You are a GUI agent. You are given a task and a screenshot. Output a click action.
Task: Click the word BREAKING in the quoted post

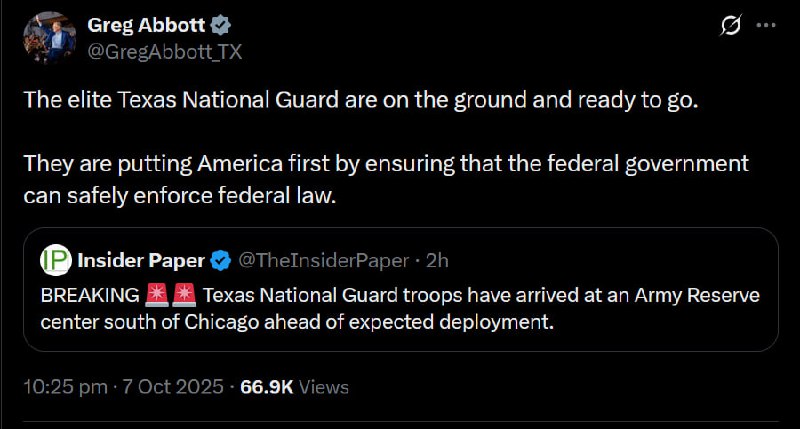point(90,297)
